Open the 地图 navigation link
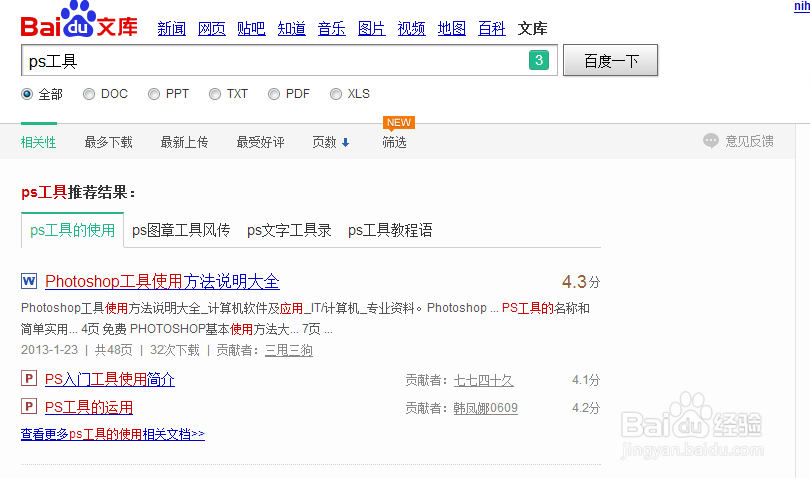 (452, 28)
